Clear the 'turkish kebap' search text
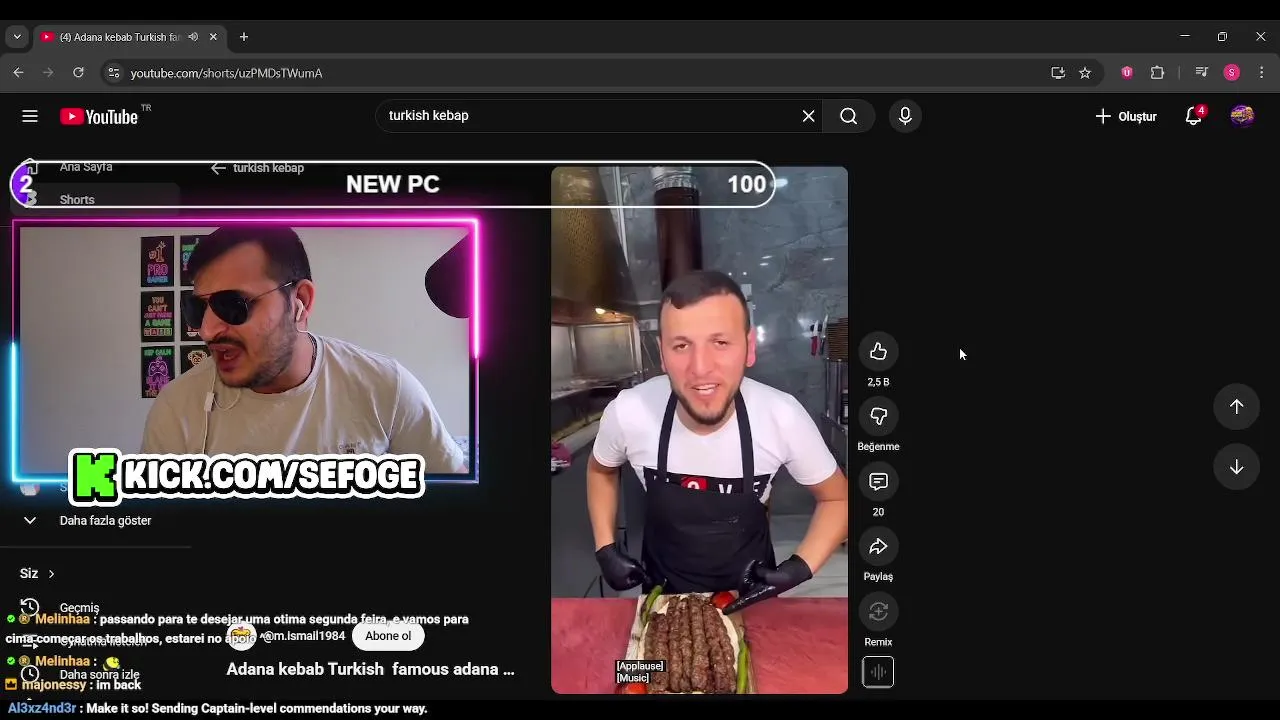 tap(808, 116)
